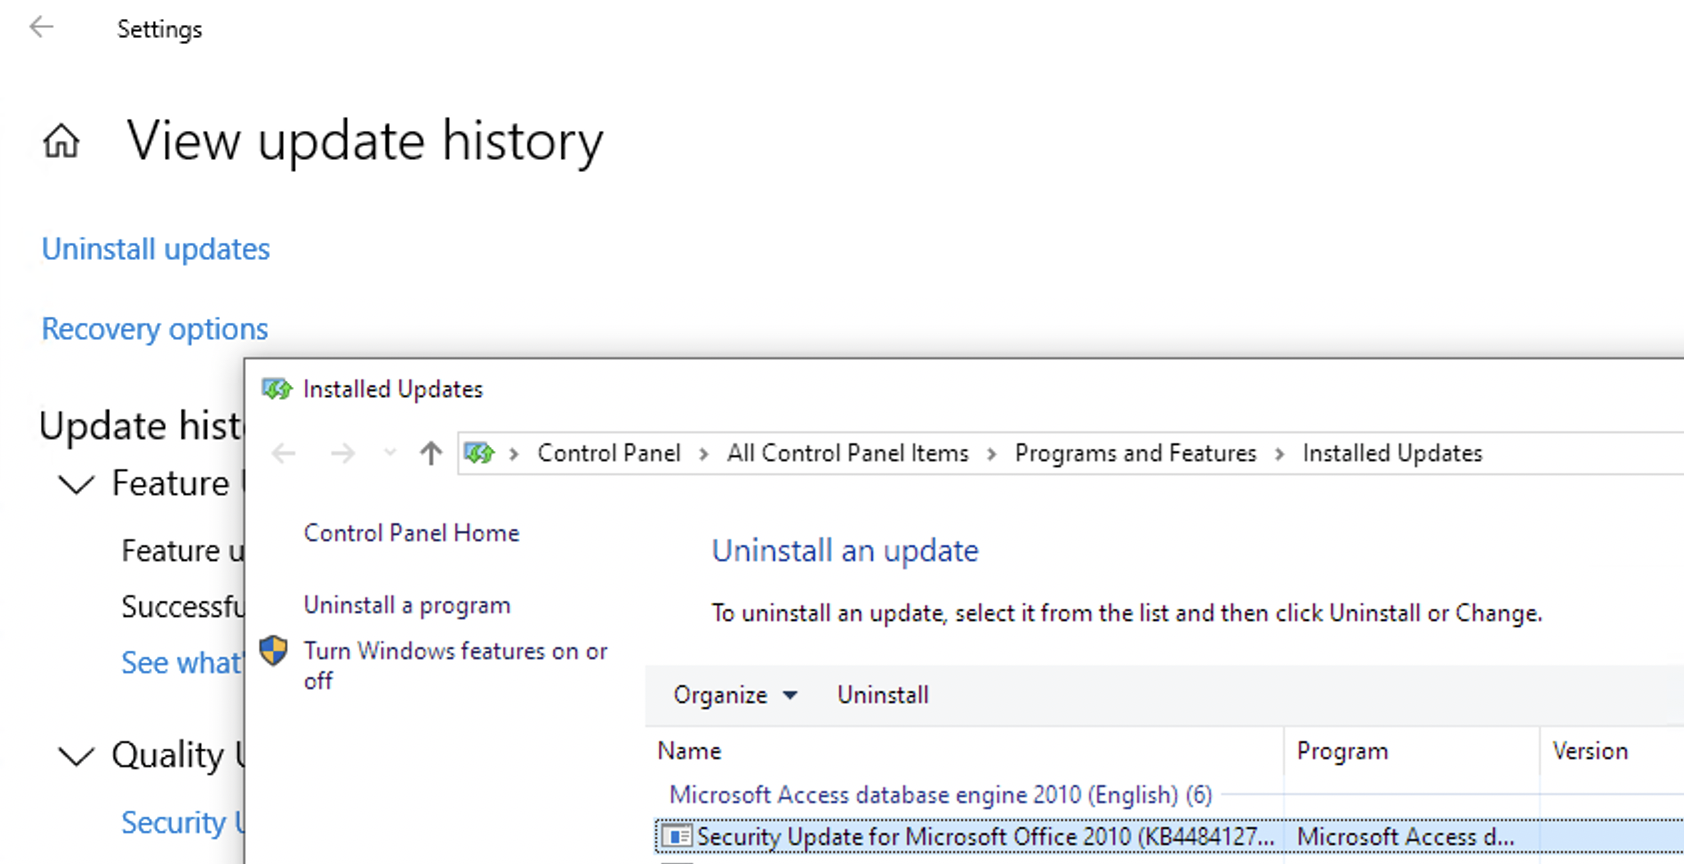The width and height of the screenshot is (1684, 864).
Task: Click the address bar Control Panel icon
Action: [479, 454]
